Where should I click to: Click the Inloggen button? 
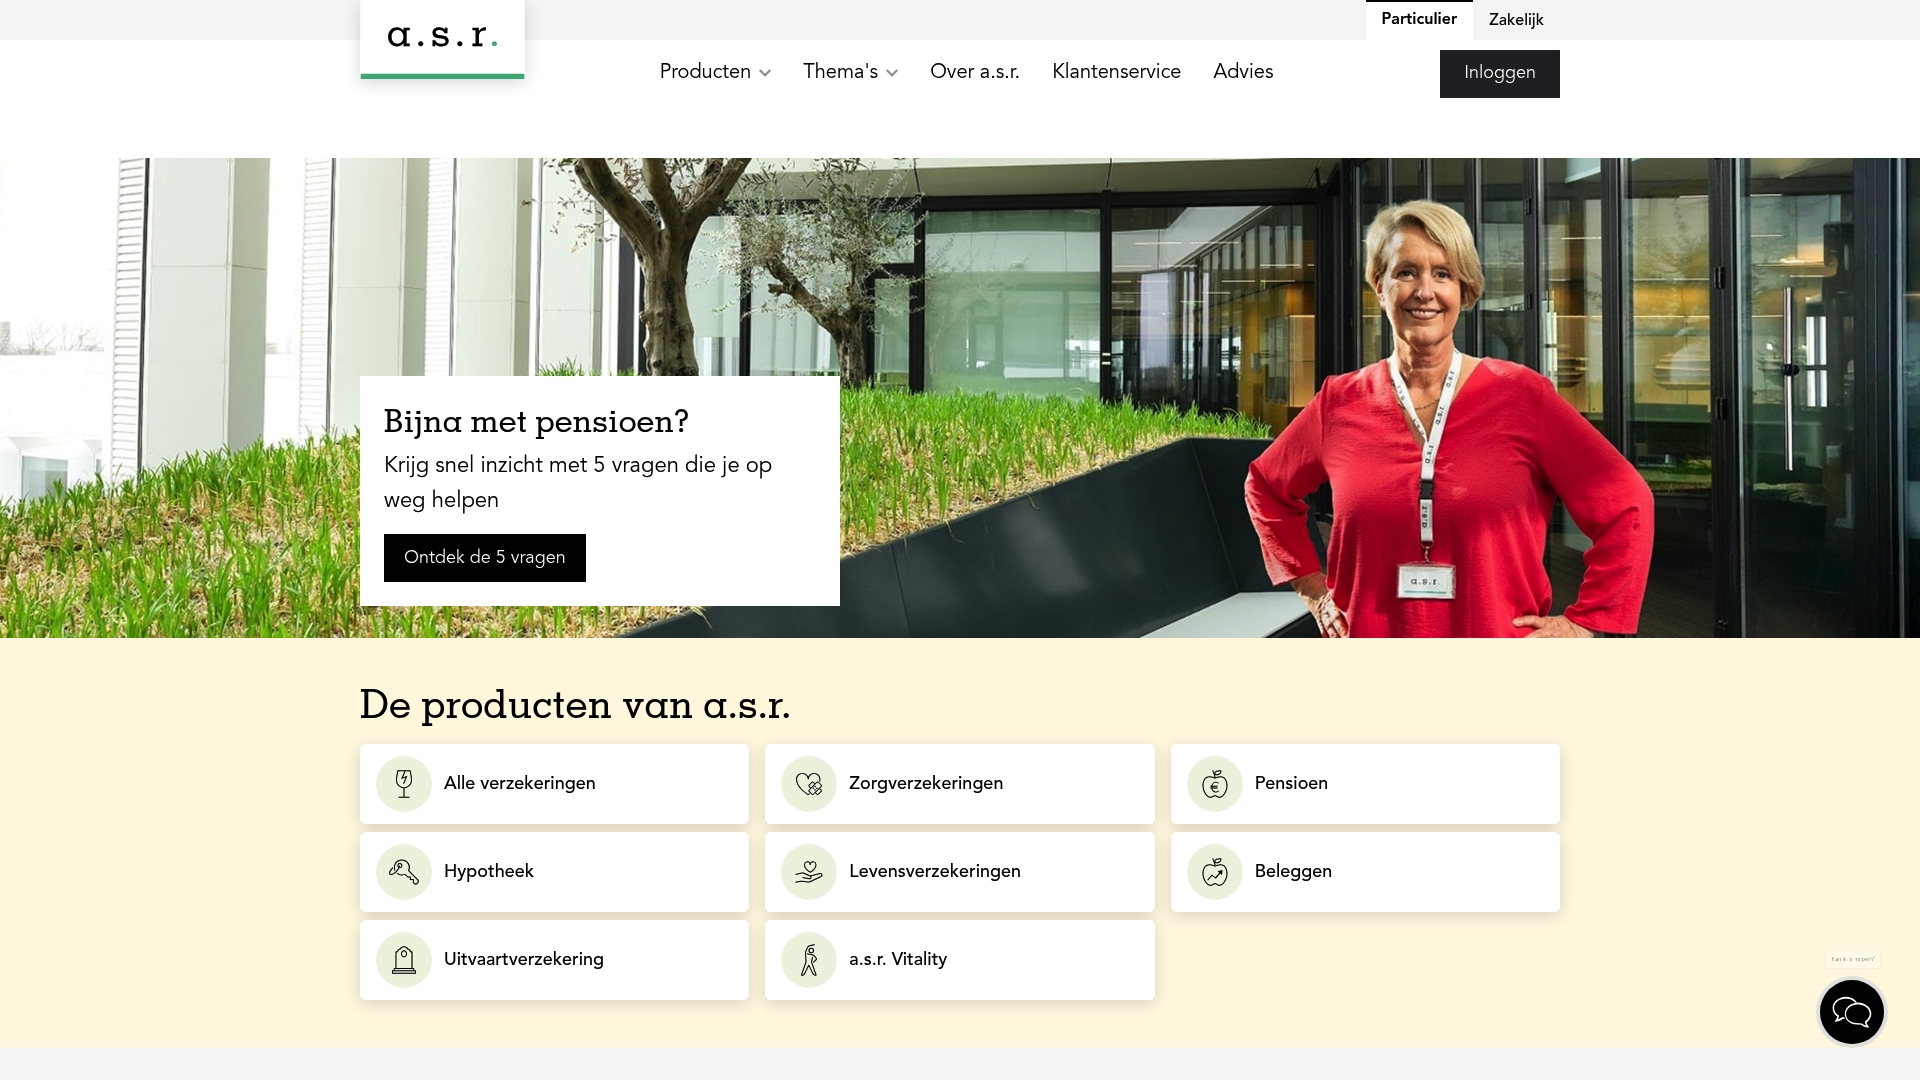[x=1499, y=74]
